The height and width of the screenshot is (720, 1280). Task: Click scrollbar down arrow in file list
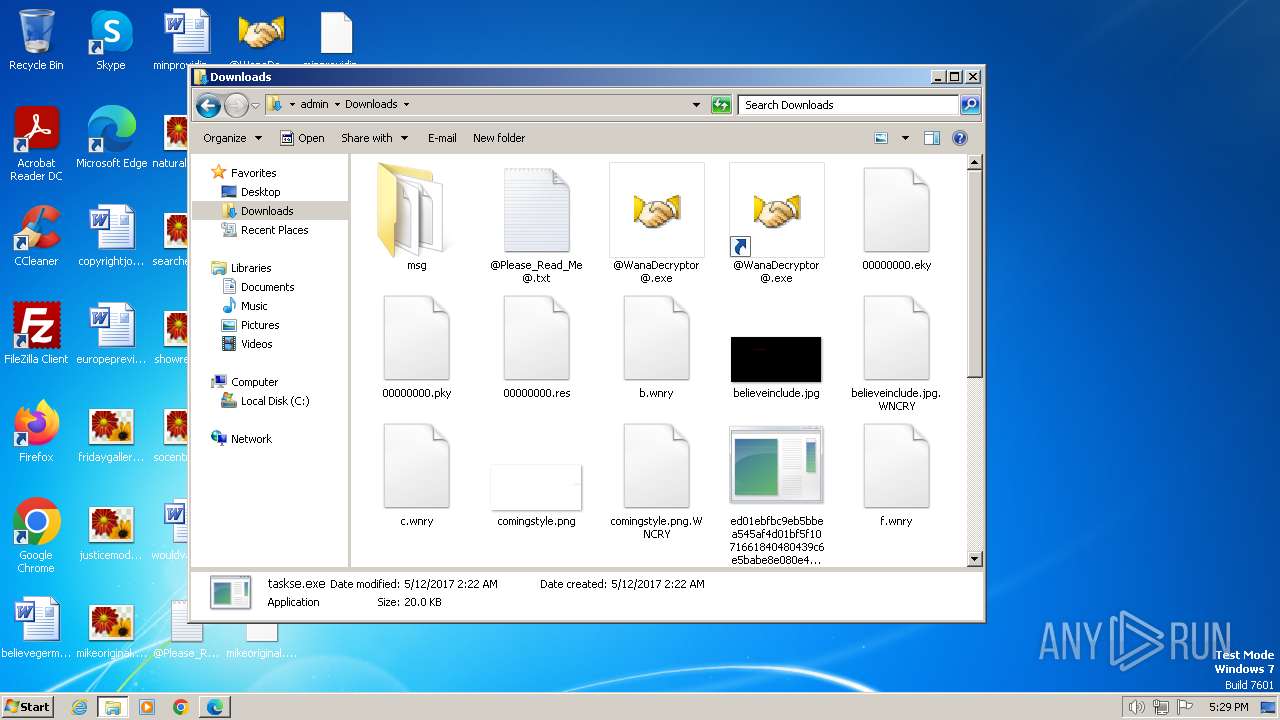(975, 559)
